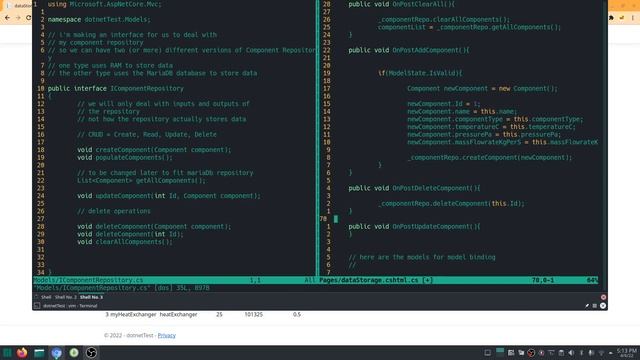Click the browser forward arrow behind the terminal
Viewport: 640px width, 360px height.
[18, 18]
